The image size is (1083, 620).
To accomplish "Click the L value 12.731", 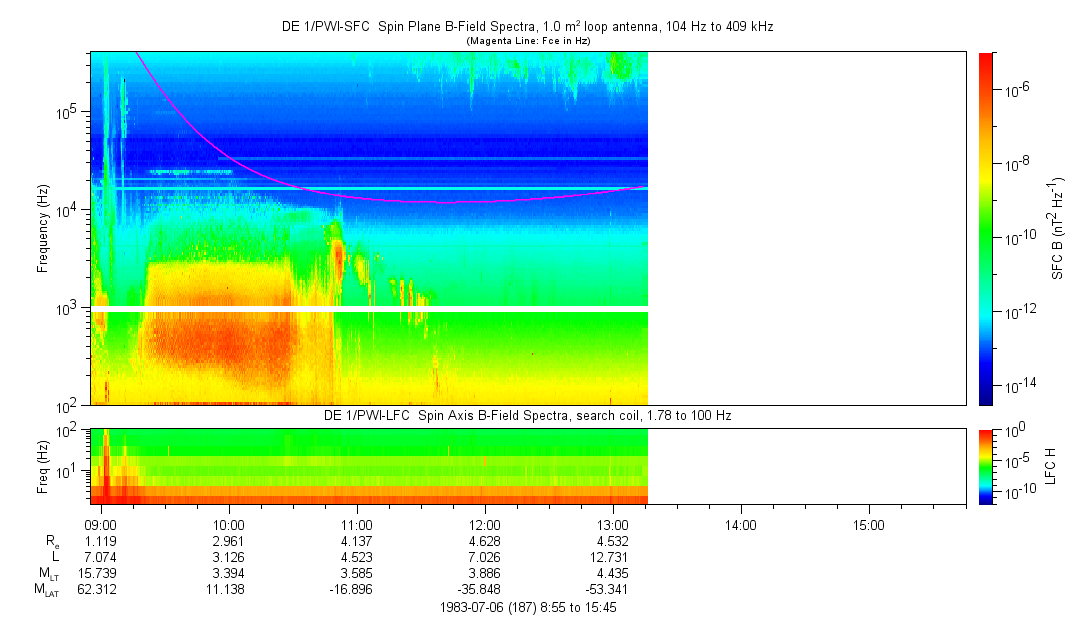I will (612, 557).
